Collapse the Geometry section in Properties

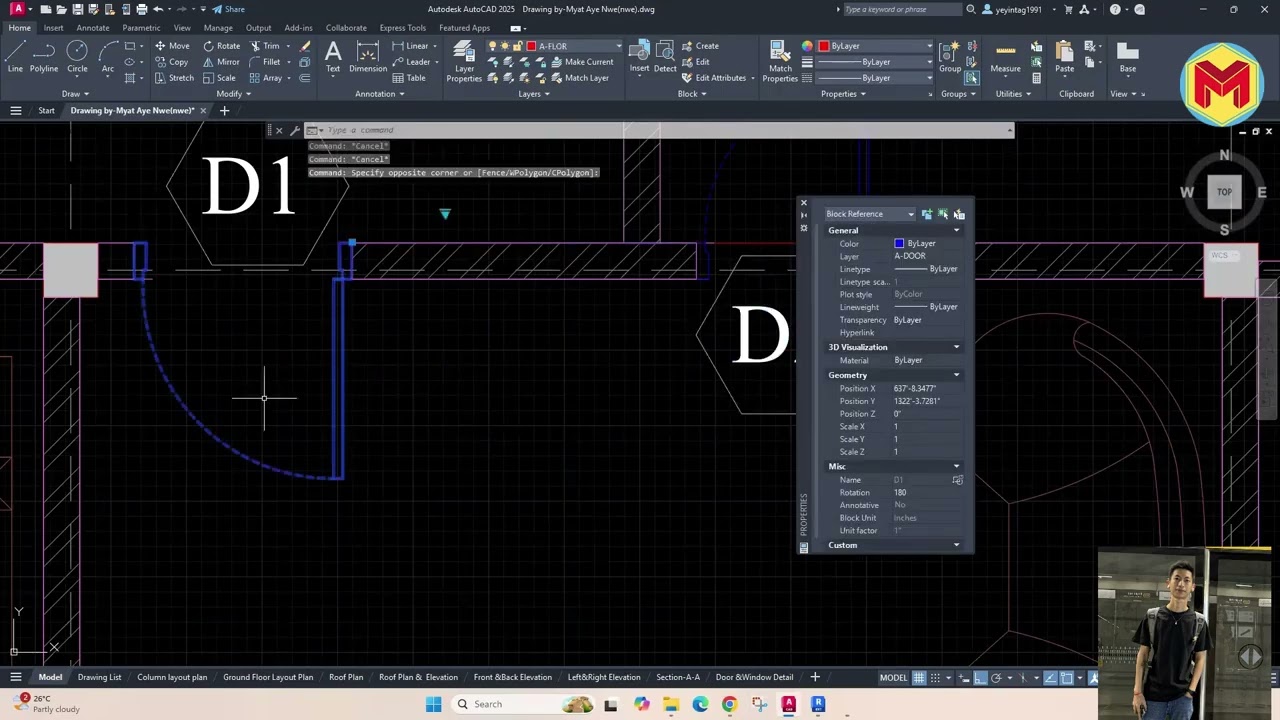point(956,375)
